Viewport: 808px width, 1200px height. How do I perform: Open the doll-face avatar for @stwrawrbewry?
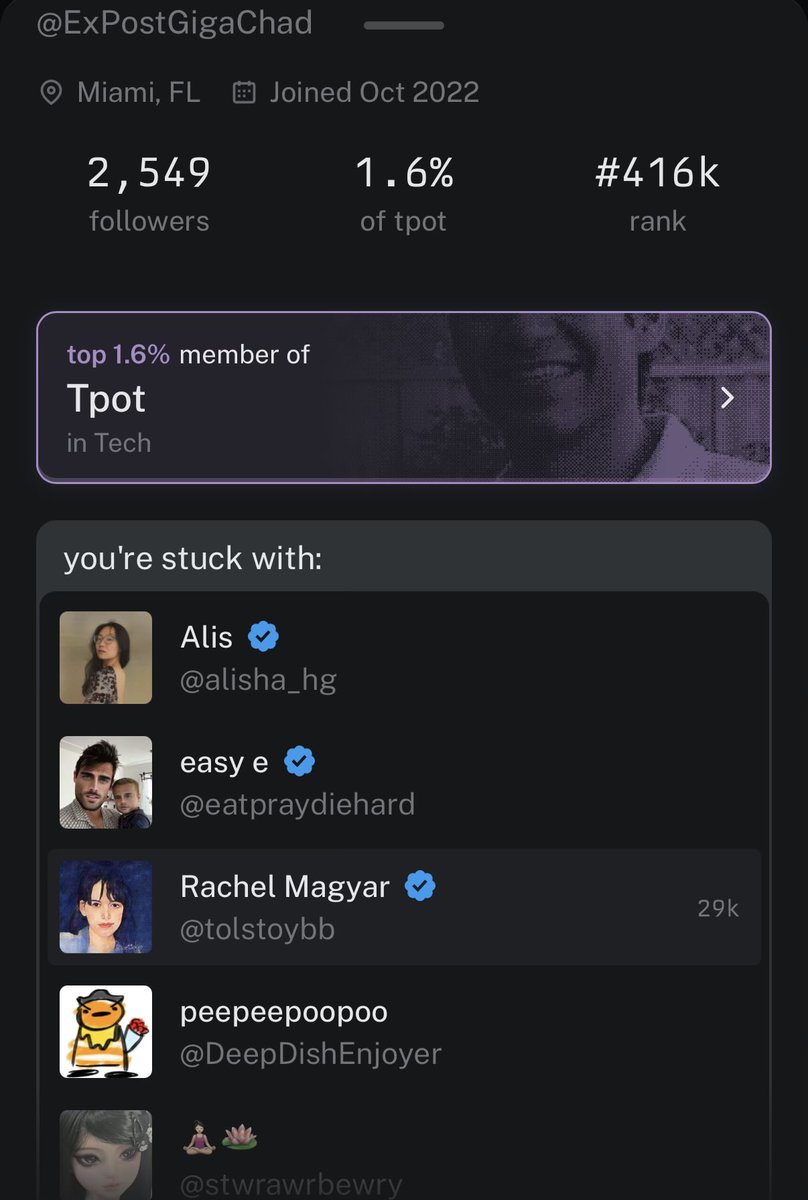(106, 1155)
